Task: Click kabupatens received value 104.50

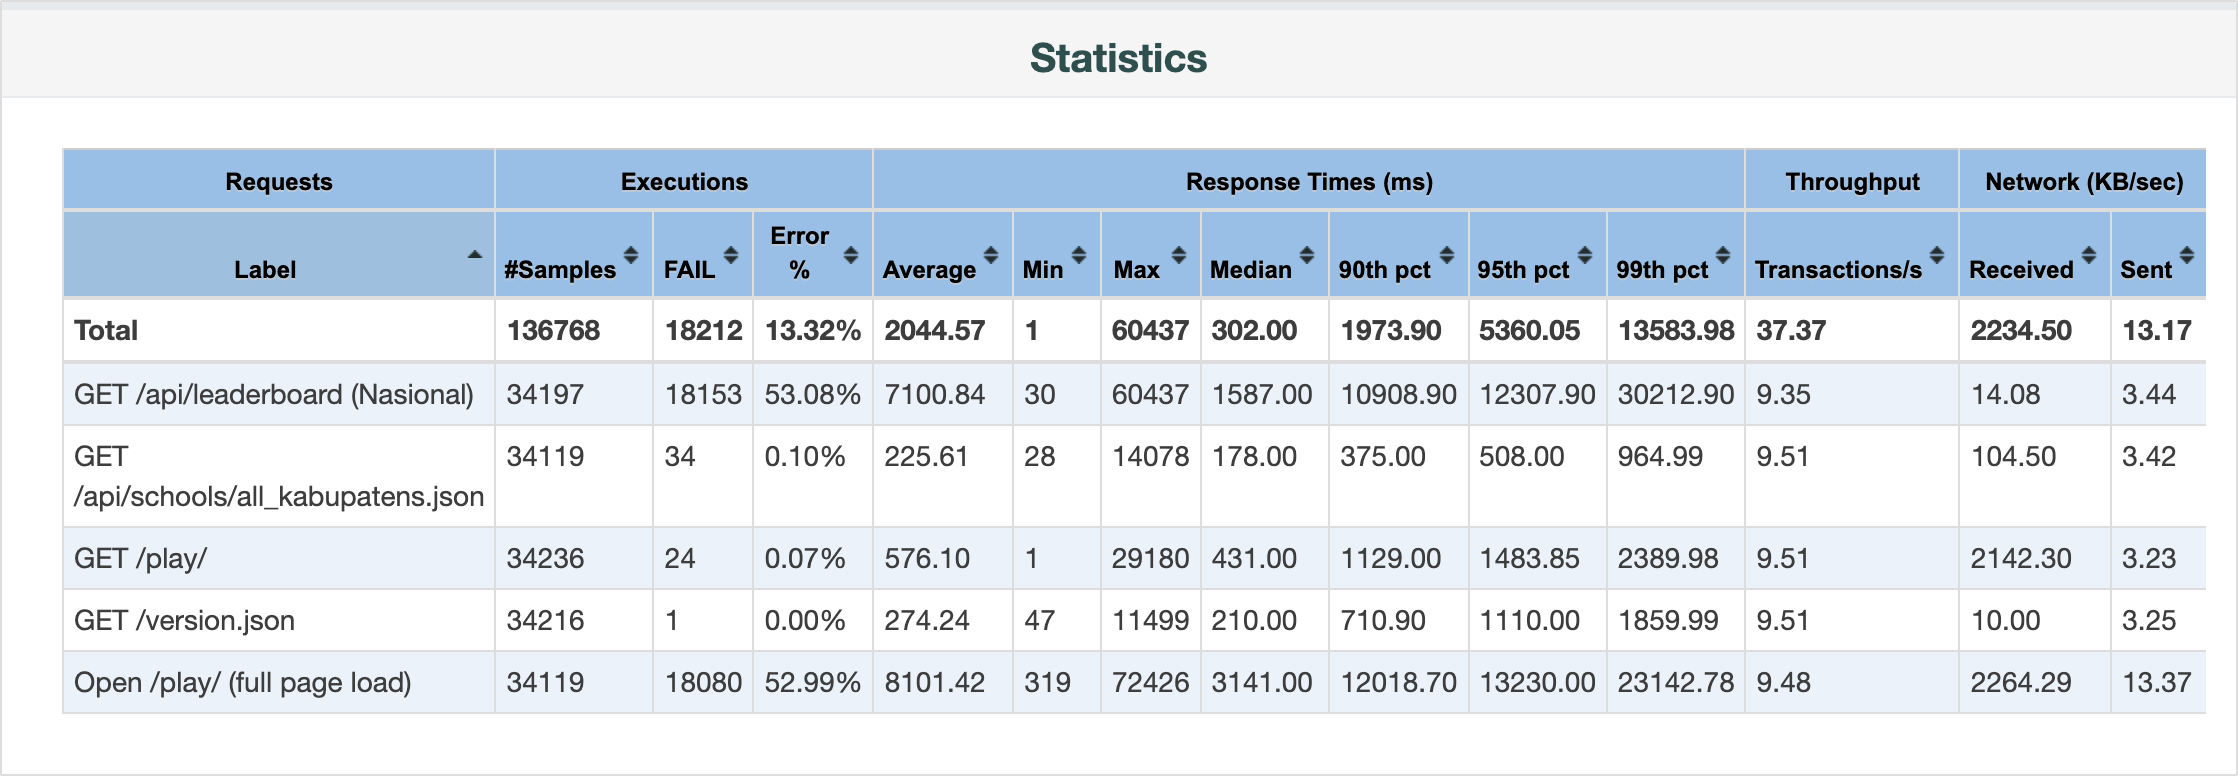Action: (2013, 457)
